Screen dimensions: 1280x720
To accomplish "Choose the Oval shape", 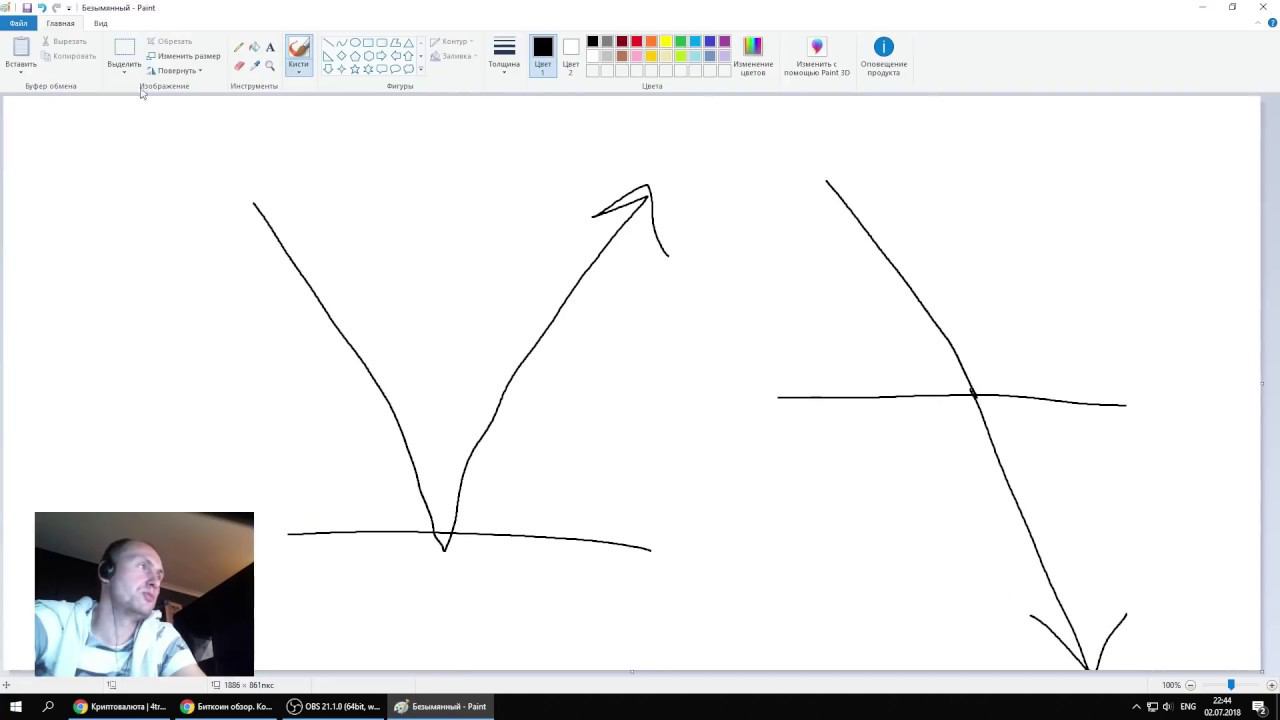I will pyautogui.click(x=355, y=43).
